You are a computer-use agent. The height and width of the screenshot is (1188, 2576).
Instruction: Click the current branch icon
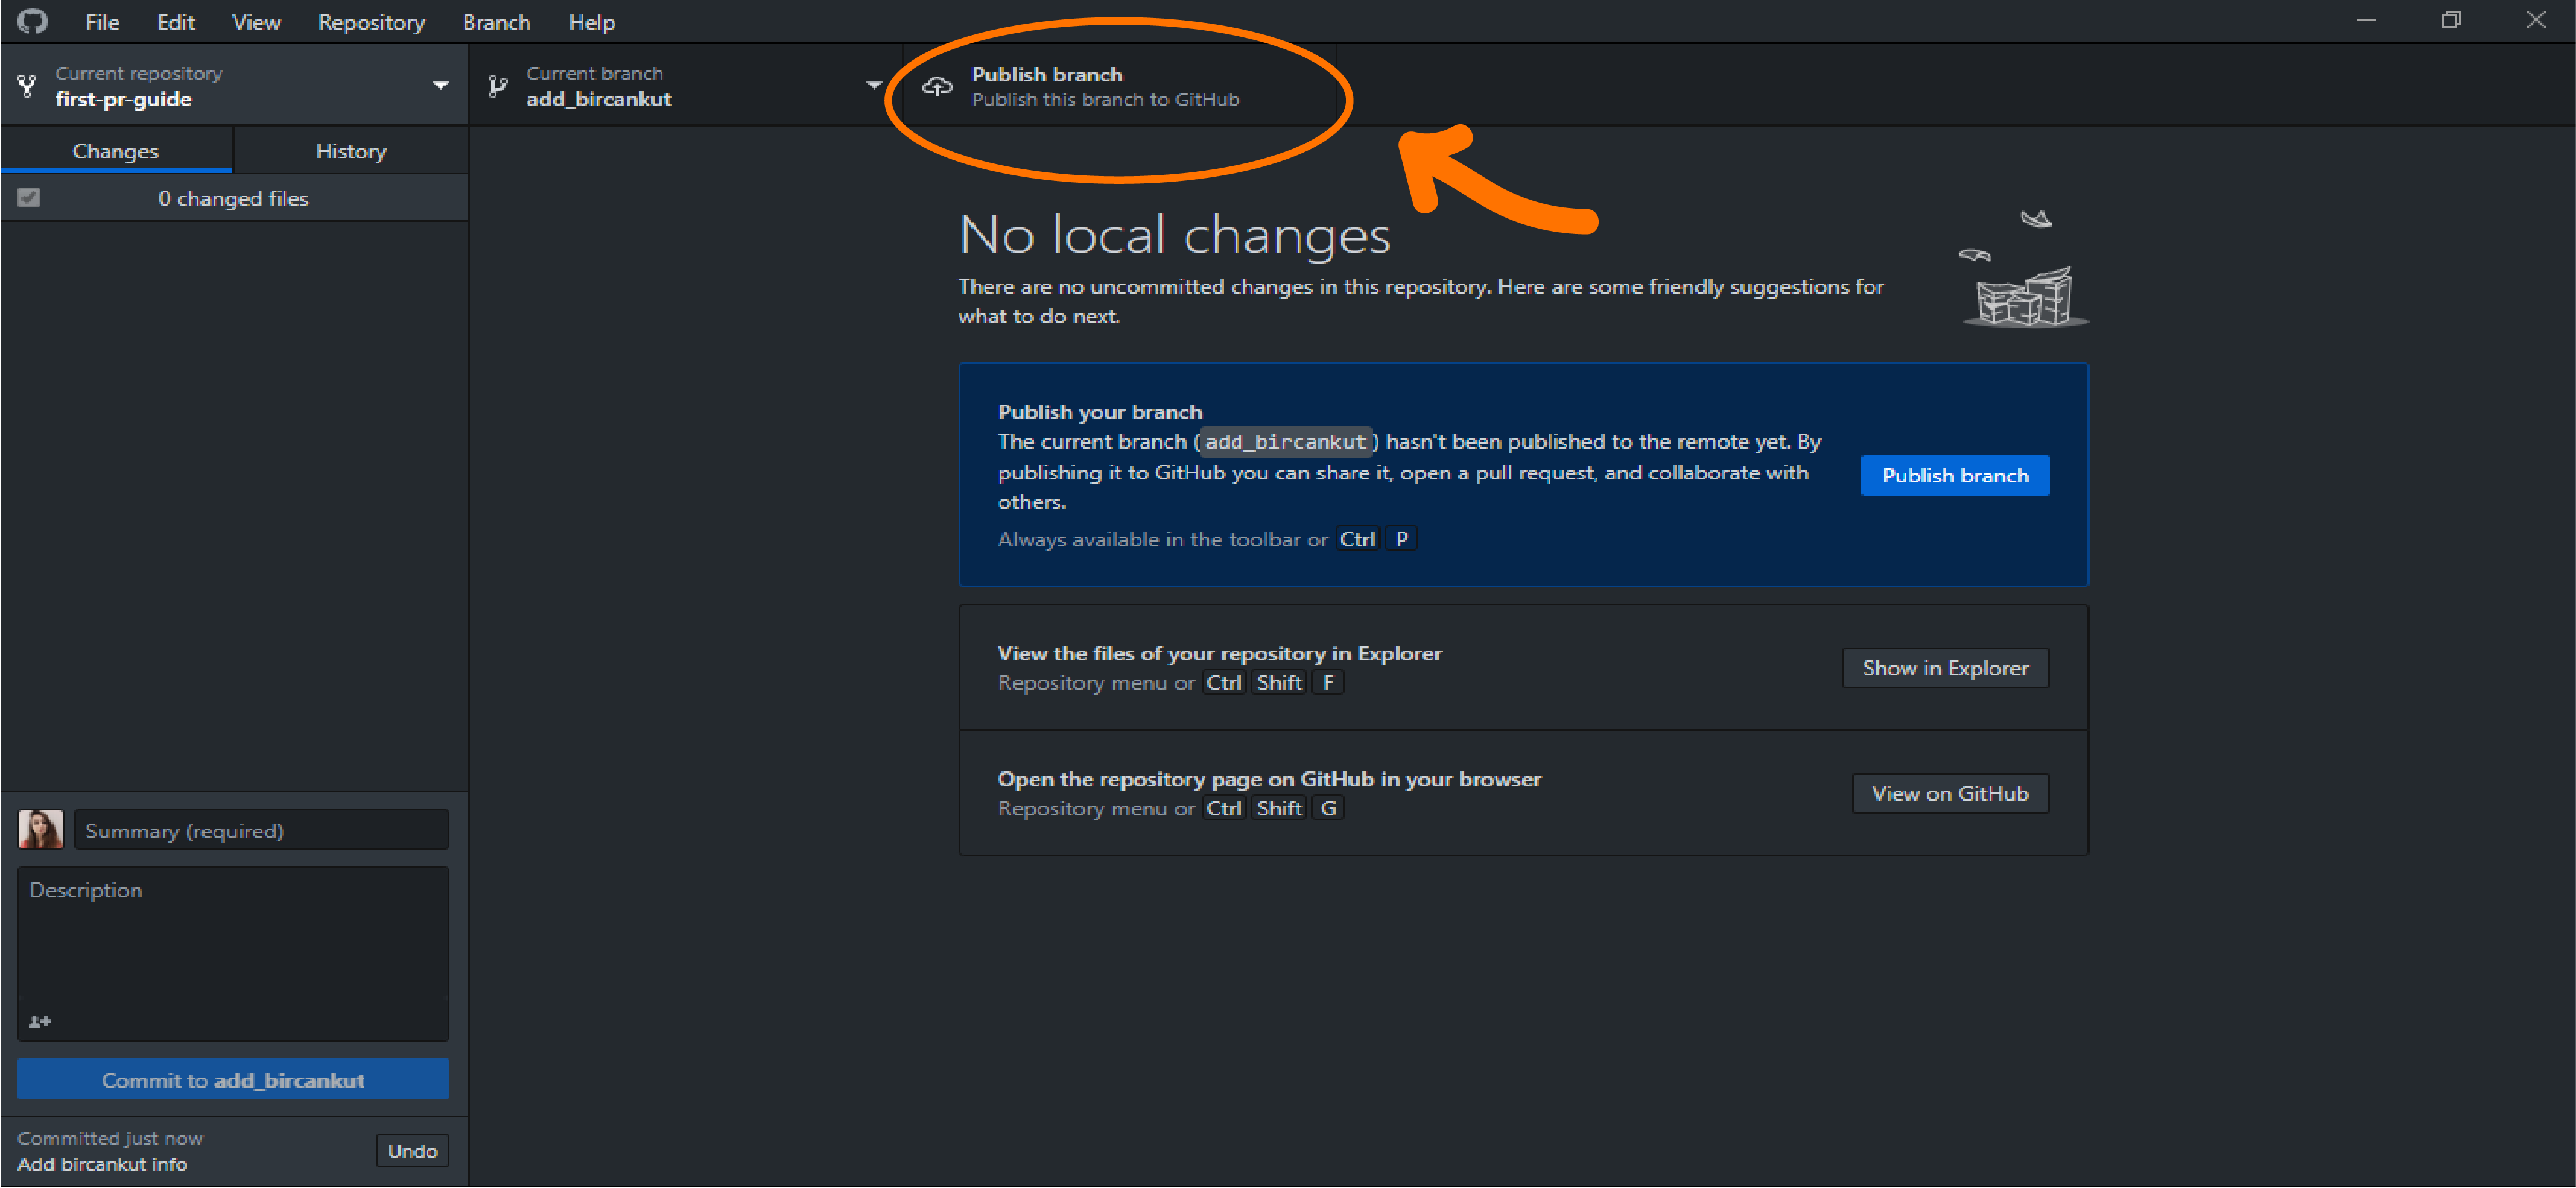click(x=497, y=86)
